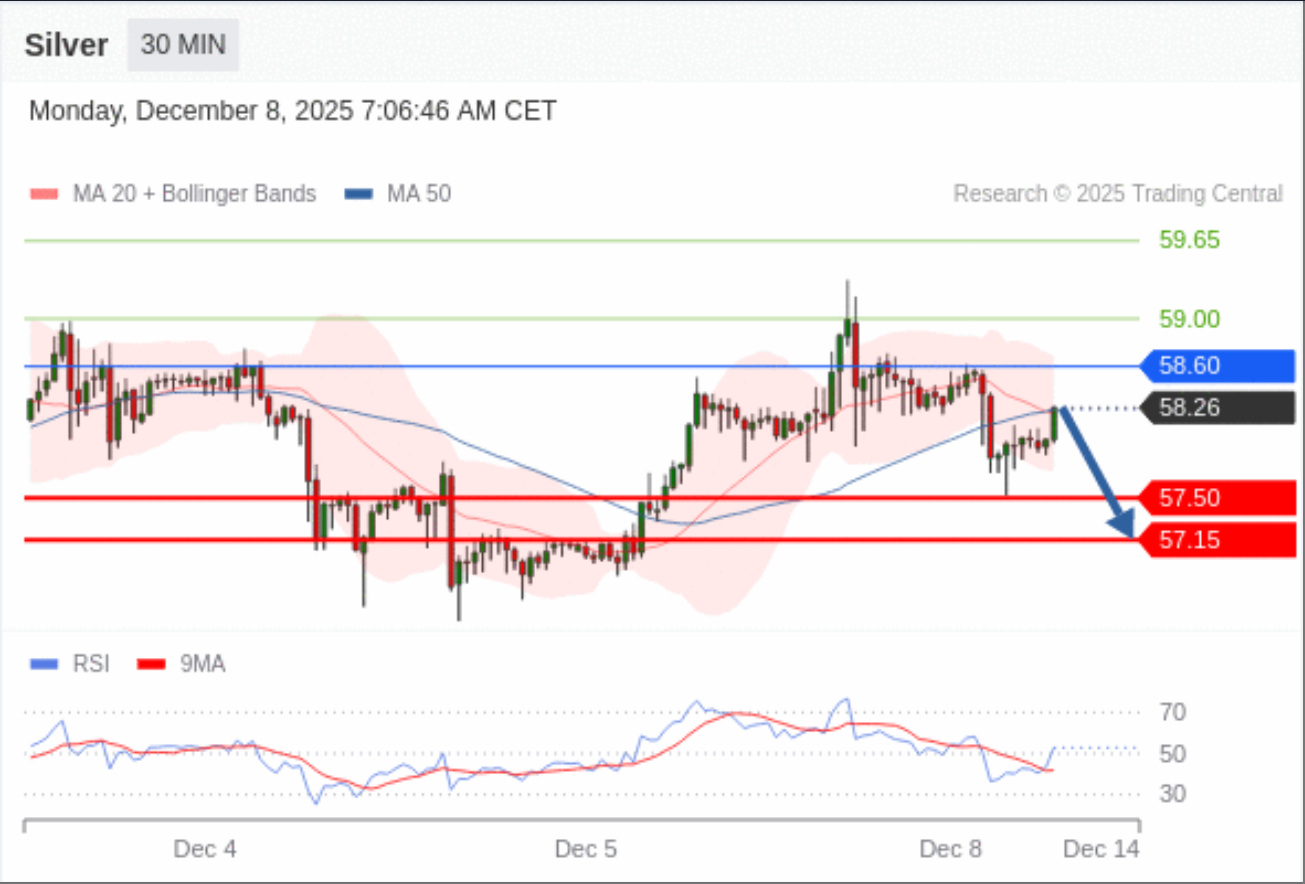Click the MA 20 + Bollinger Bands legend swatch
This screenshot has height=884, width=1305.
(45, 194)
